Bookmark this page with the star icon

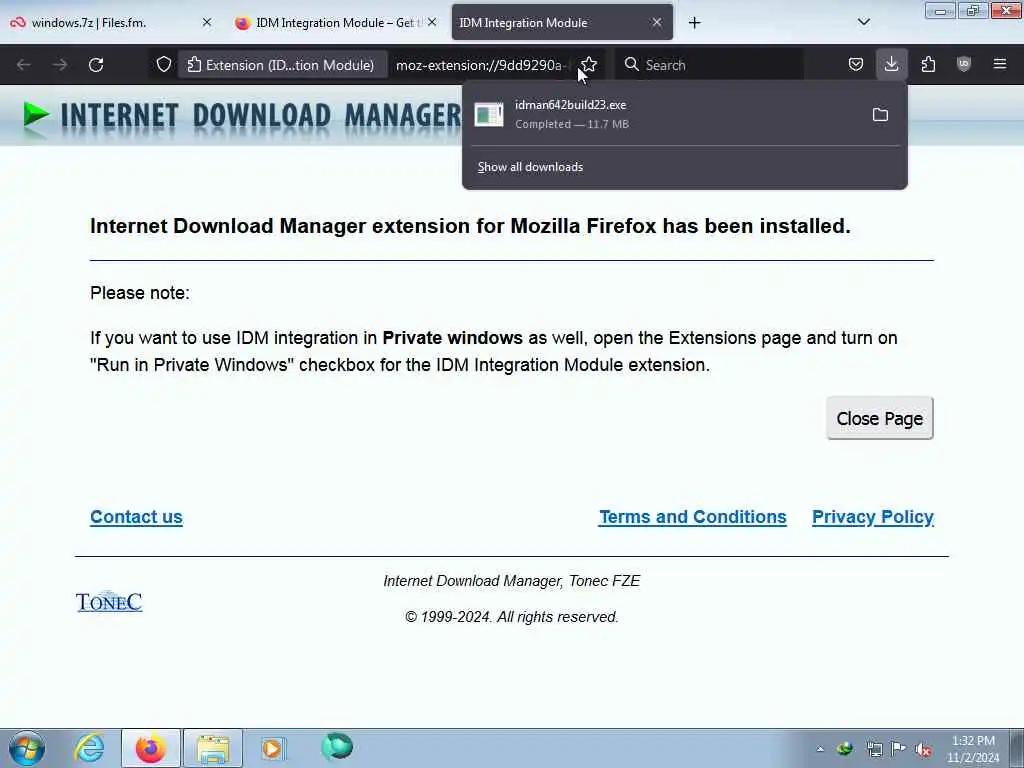pos(589,65)
